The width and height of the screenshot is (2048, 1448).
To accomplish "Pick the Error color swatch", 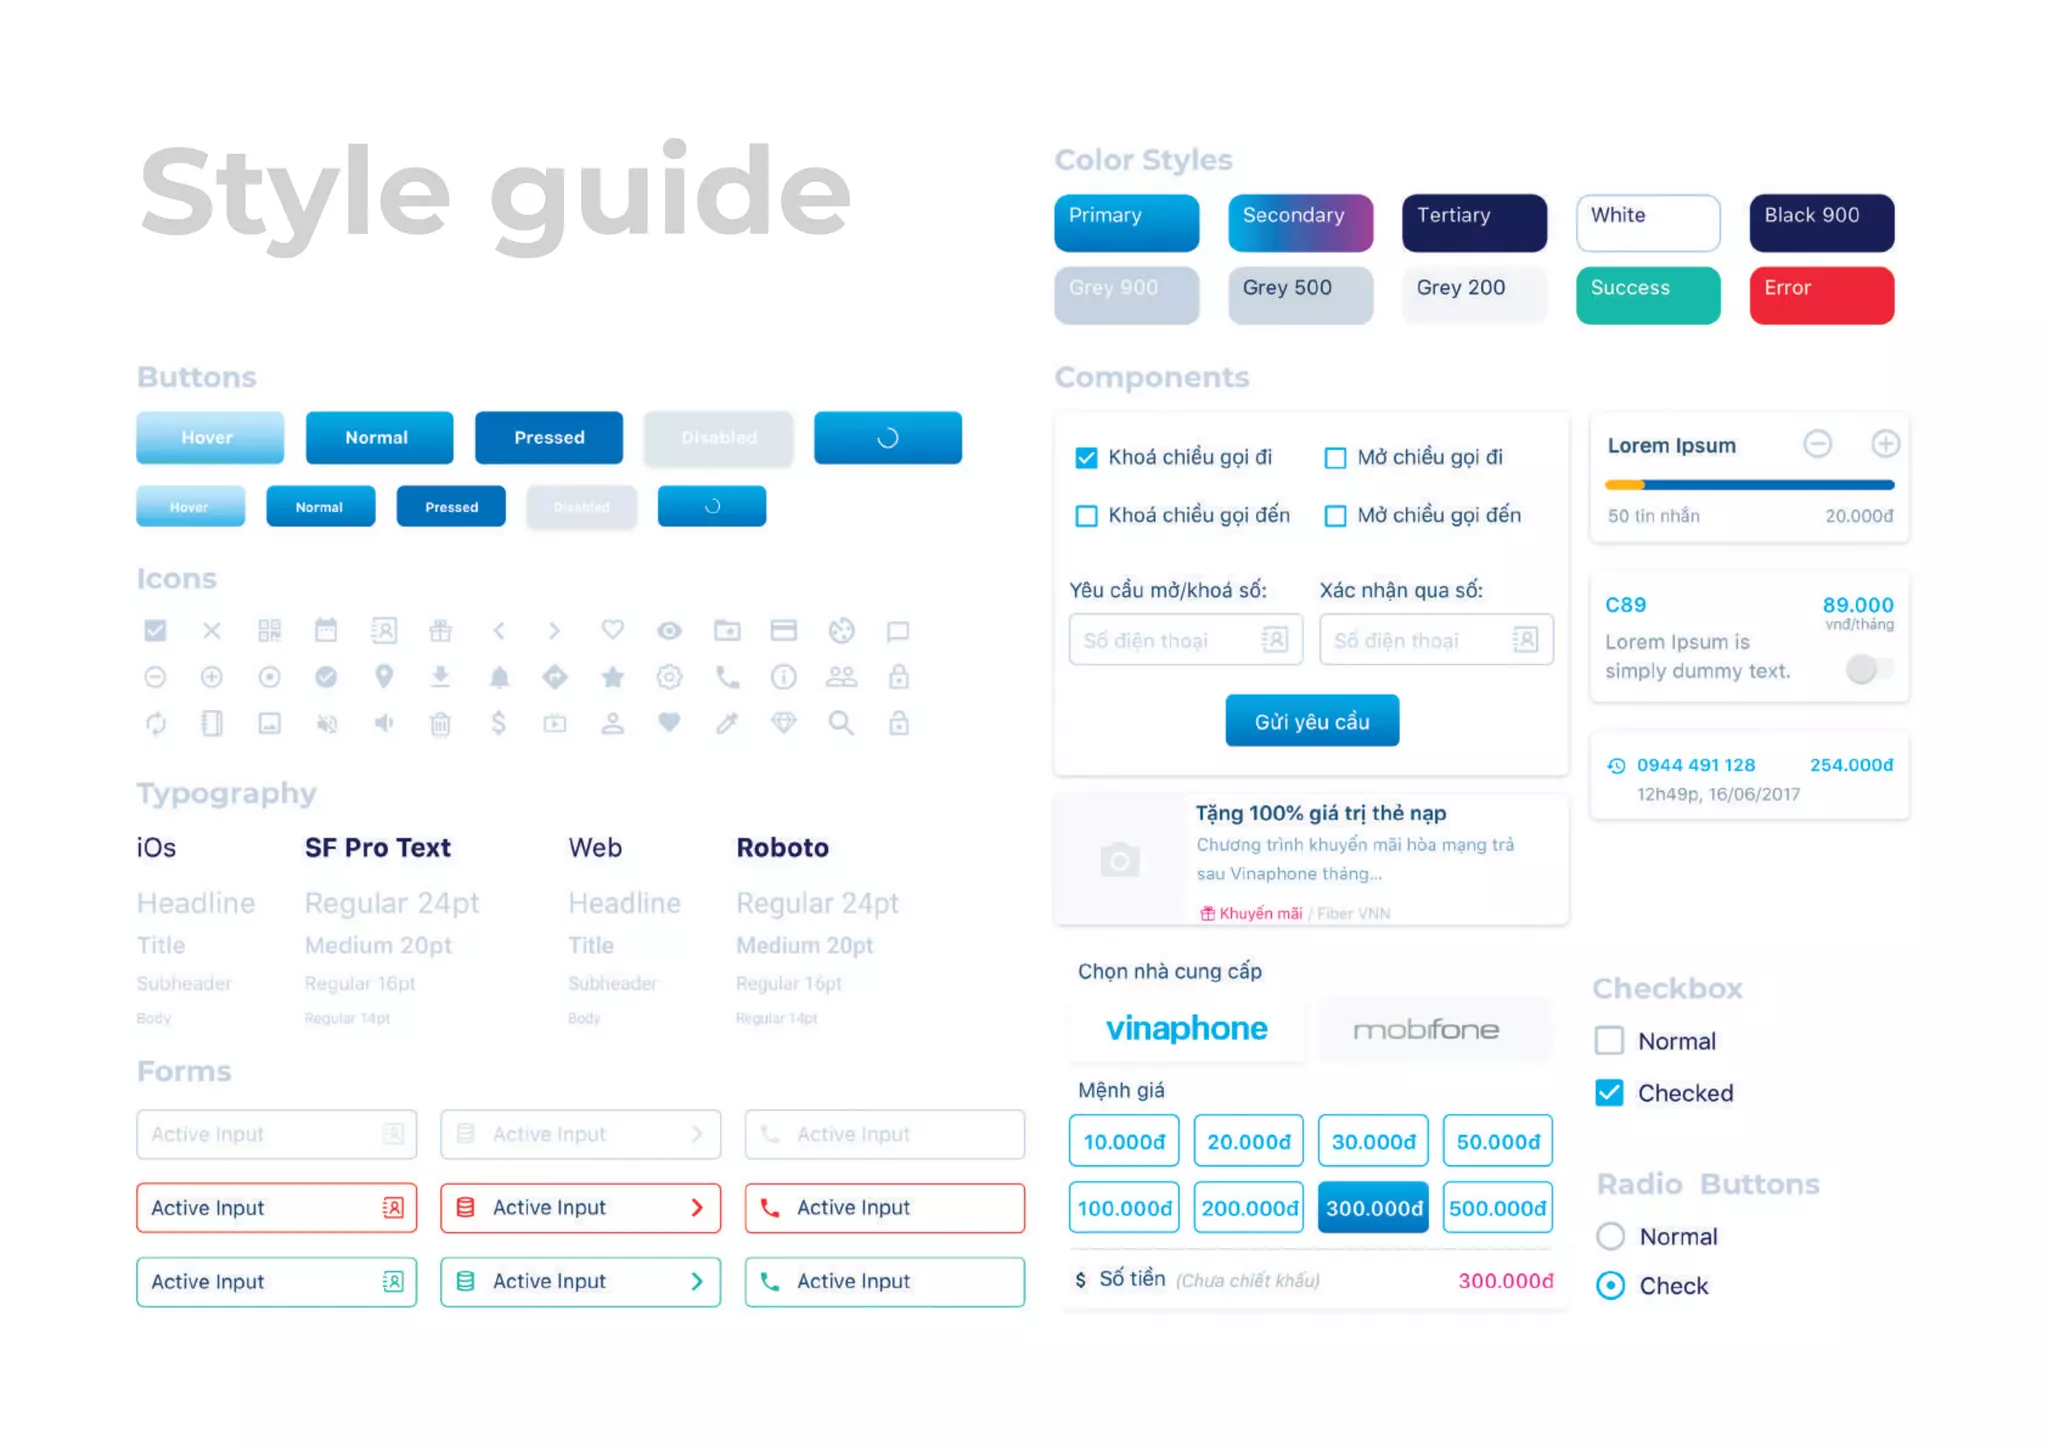I will coord(1822,295).
